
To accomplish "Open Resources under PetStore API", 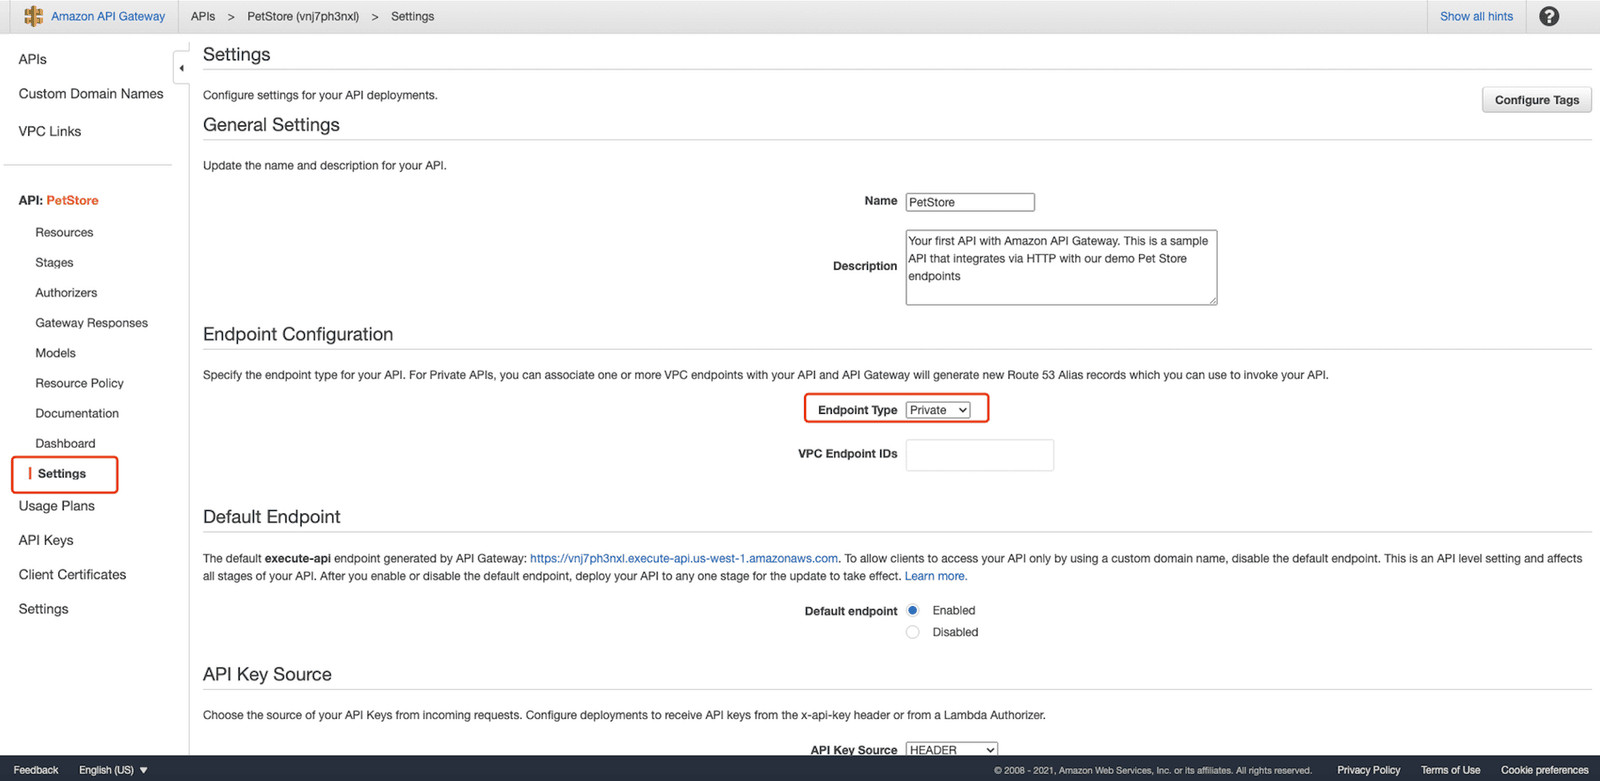I will (64, 232).
